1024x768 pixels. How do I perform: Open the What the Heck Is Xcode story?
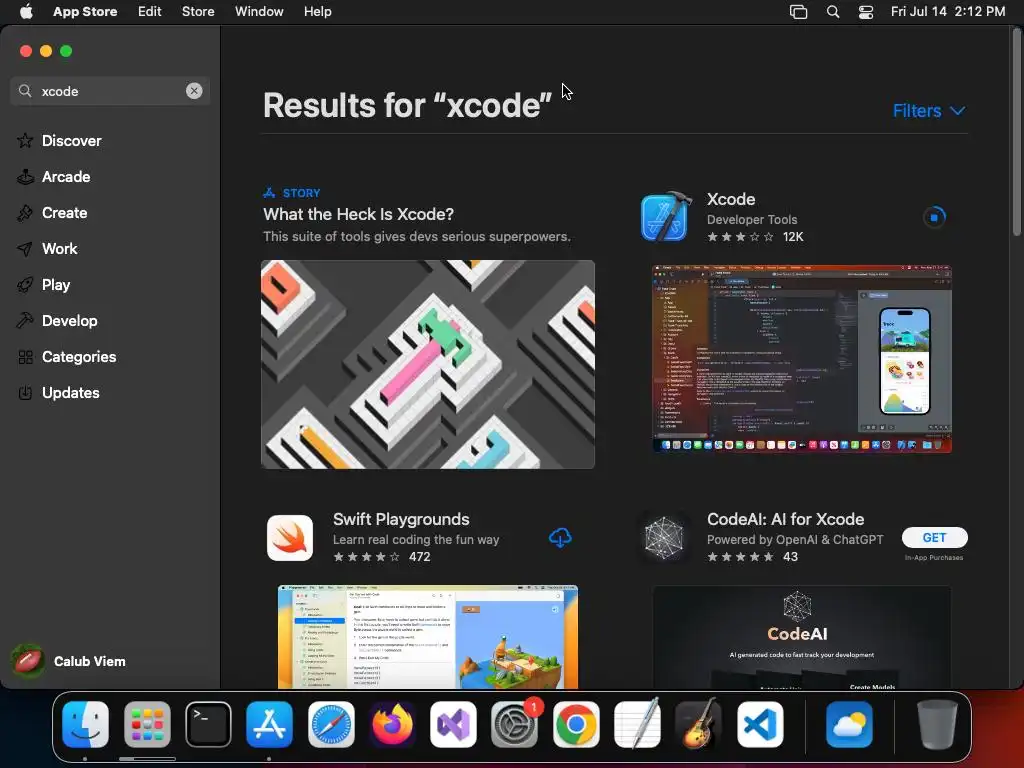coord(359,214)
